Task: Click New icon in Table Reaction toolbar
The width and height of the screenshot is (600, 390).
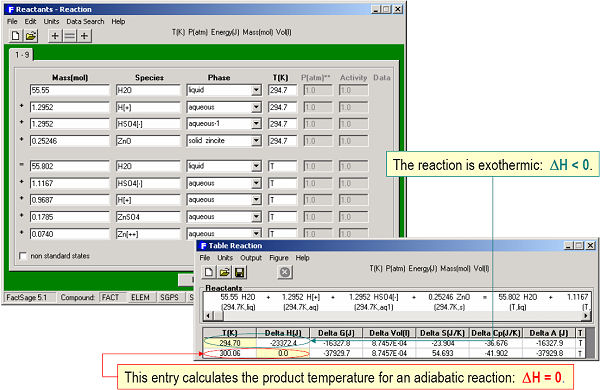Action: coord(209,272)
